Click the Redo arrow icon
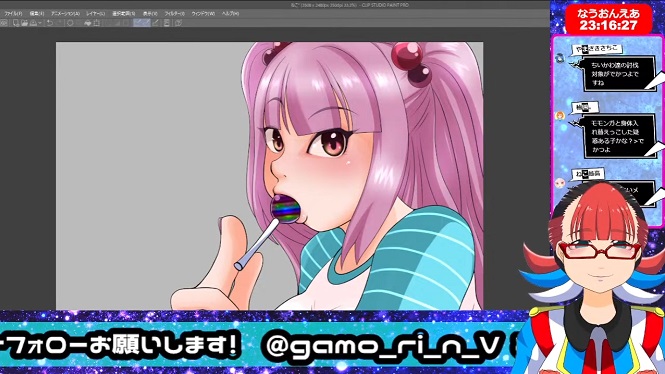665x374 pixels. [59, 23]
